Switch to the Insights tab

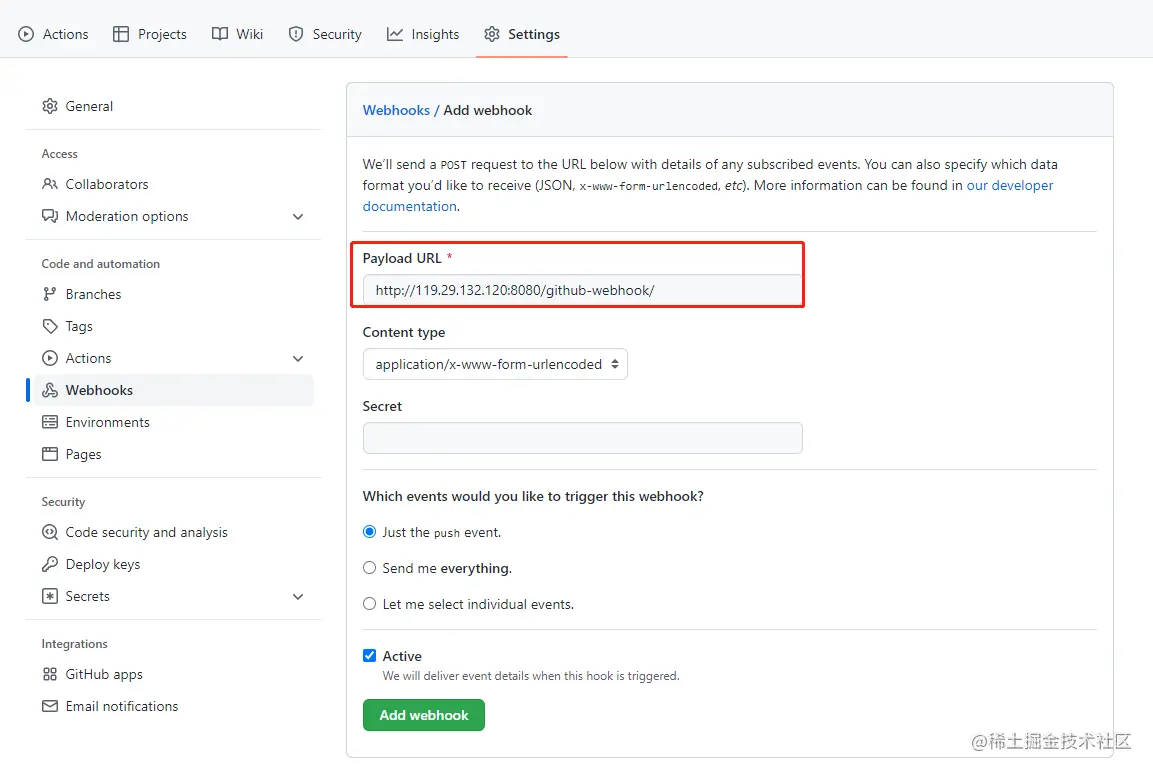[423, 34]
